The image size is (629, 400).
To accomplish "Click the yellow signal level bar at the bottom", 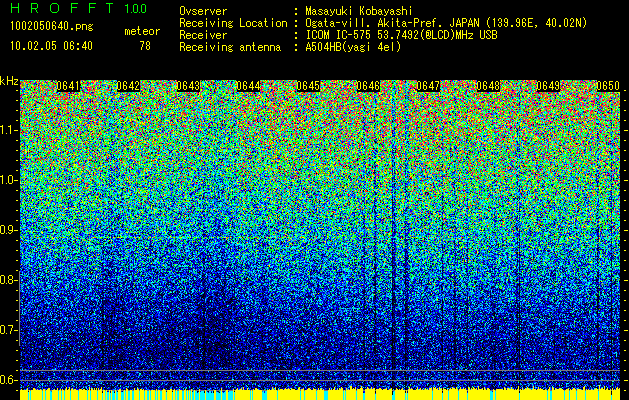I will pyautogui.click(x=320, y=394).
